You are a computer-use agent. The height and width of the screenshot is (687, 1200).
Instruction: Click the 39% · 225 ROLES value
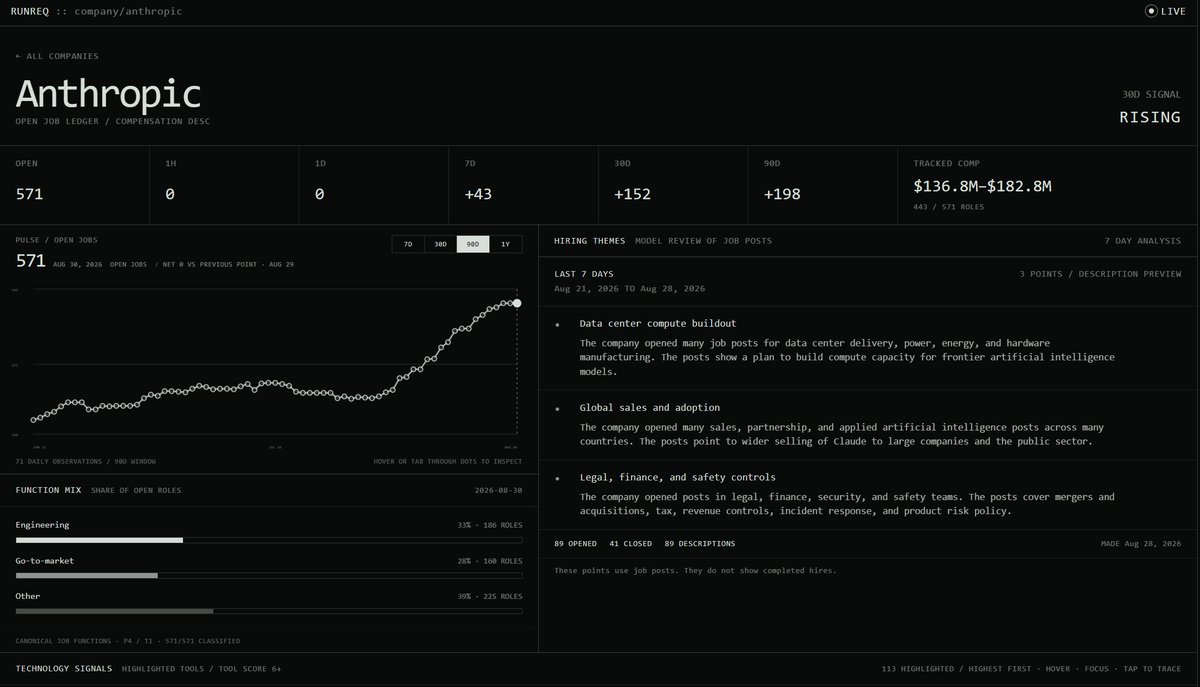pos(490,596)
